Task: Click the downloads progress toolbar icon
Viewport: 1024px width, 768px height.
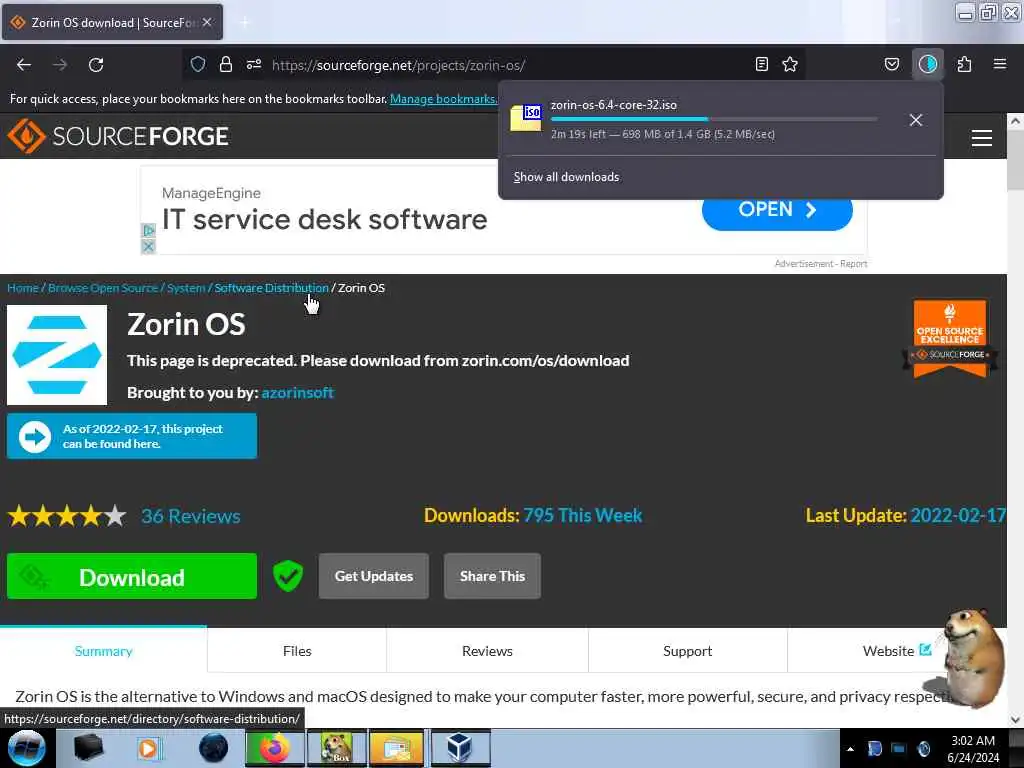Action: coord(928,64)
